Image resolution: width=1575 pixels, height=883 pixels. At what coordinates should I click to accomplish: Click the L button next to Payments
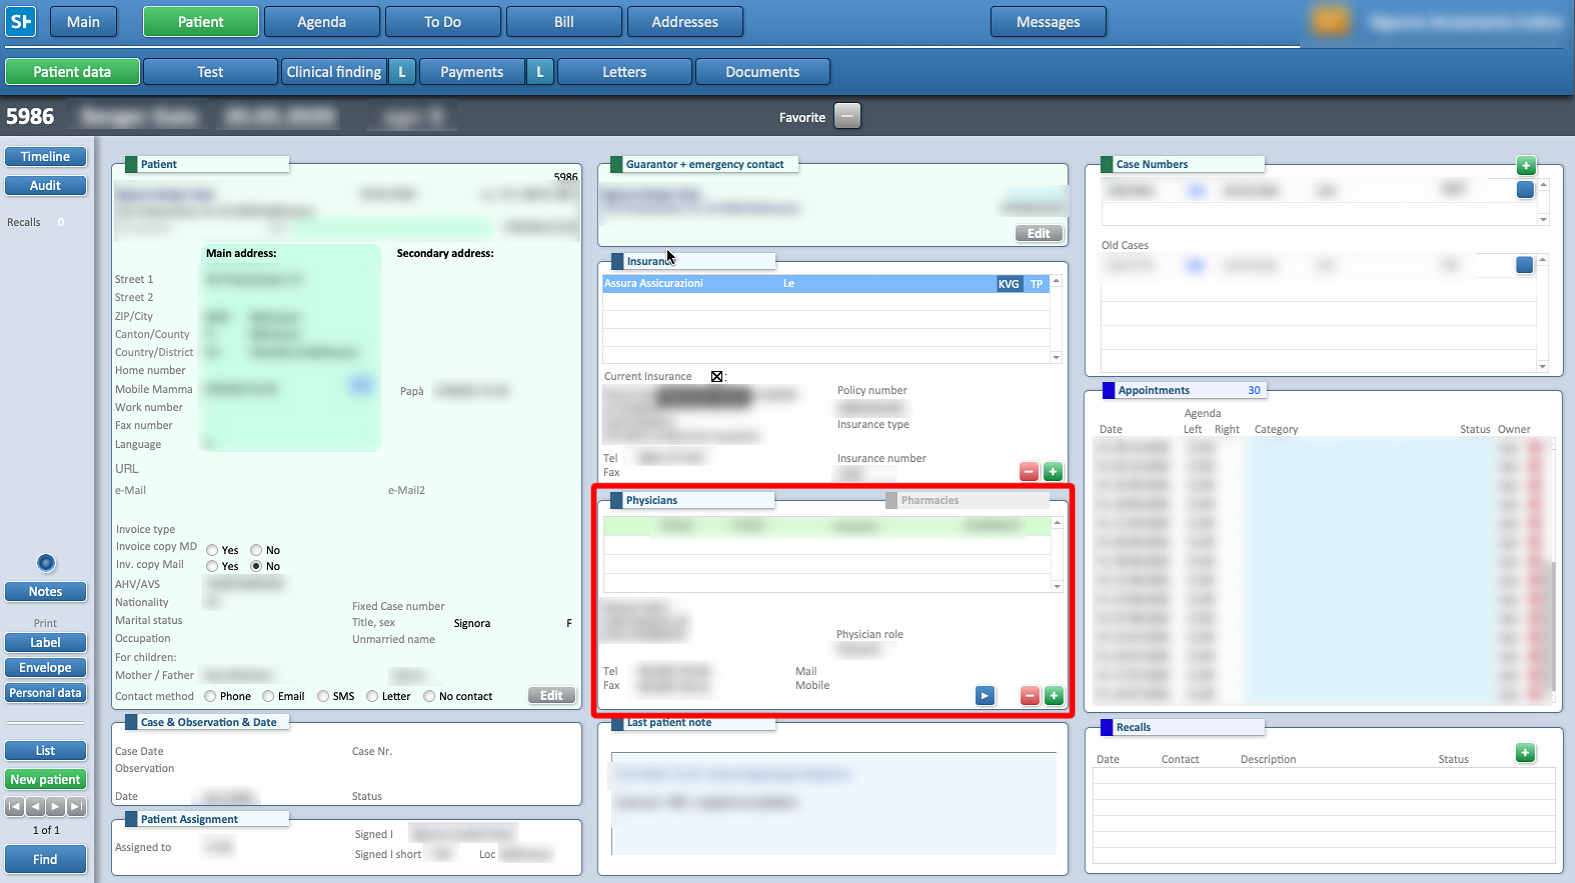[x=540, y=72]
